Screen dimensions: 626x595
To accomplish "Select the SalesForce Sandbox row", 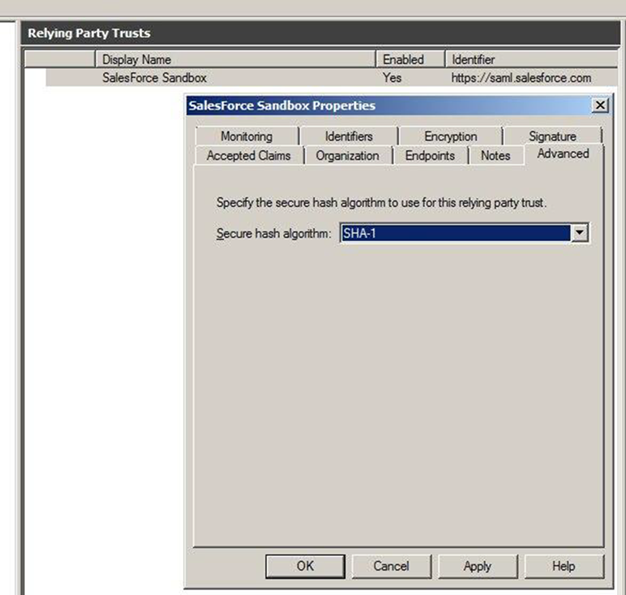I will (332, 77).
